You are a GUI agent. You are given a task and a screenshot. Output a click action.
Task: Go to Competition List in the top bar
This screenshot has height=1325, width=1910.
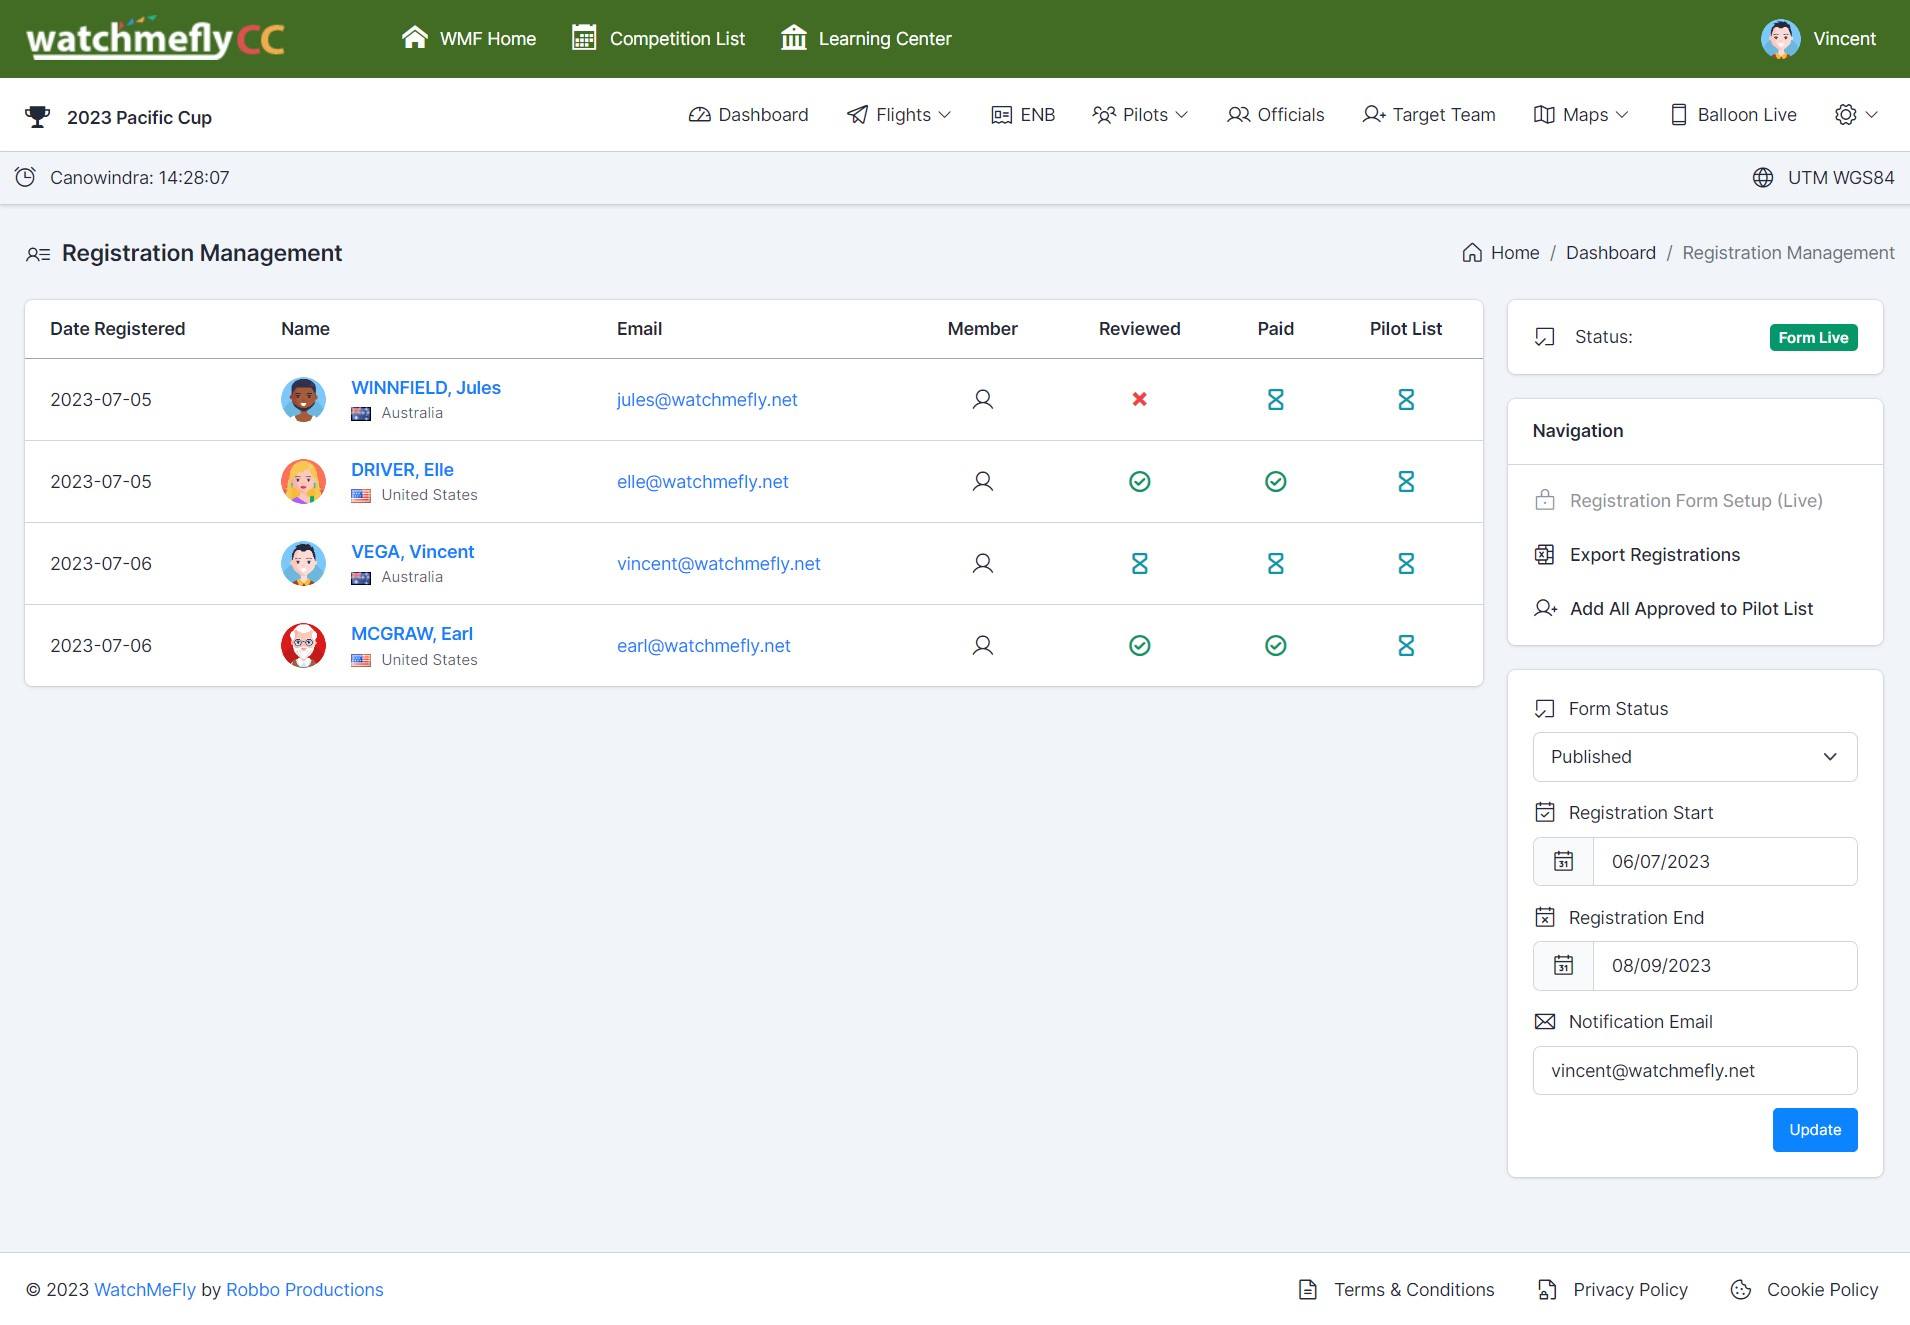(x=658, y=39)
